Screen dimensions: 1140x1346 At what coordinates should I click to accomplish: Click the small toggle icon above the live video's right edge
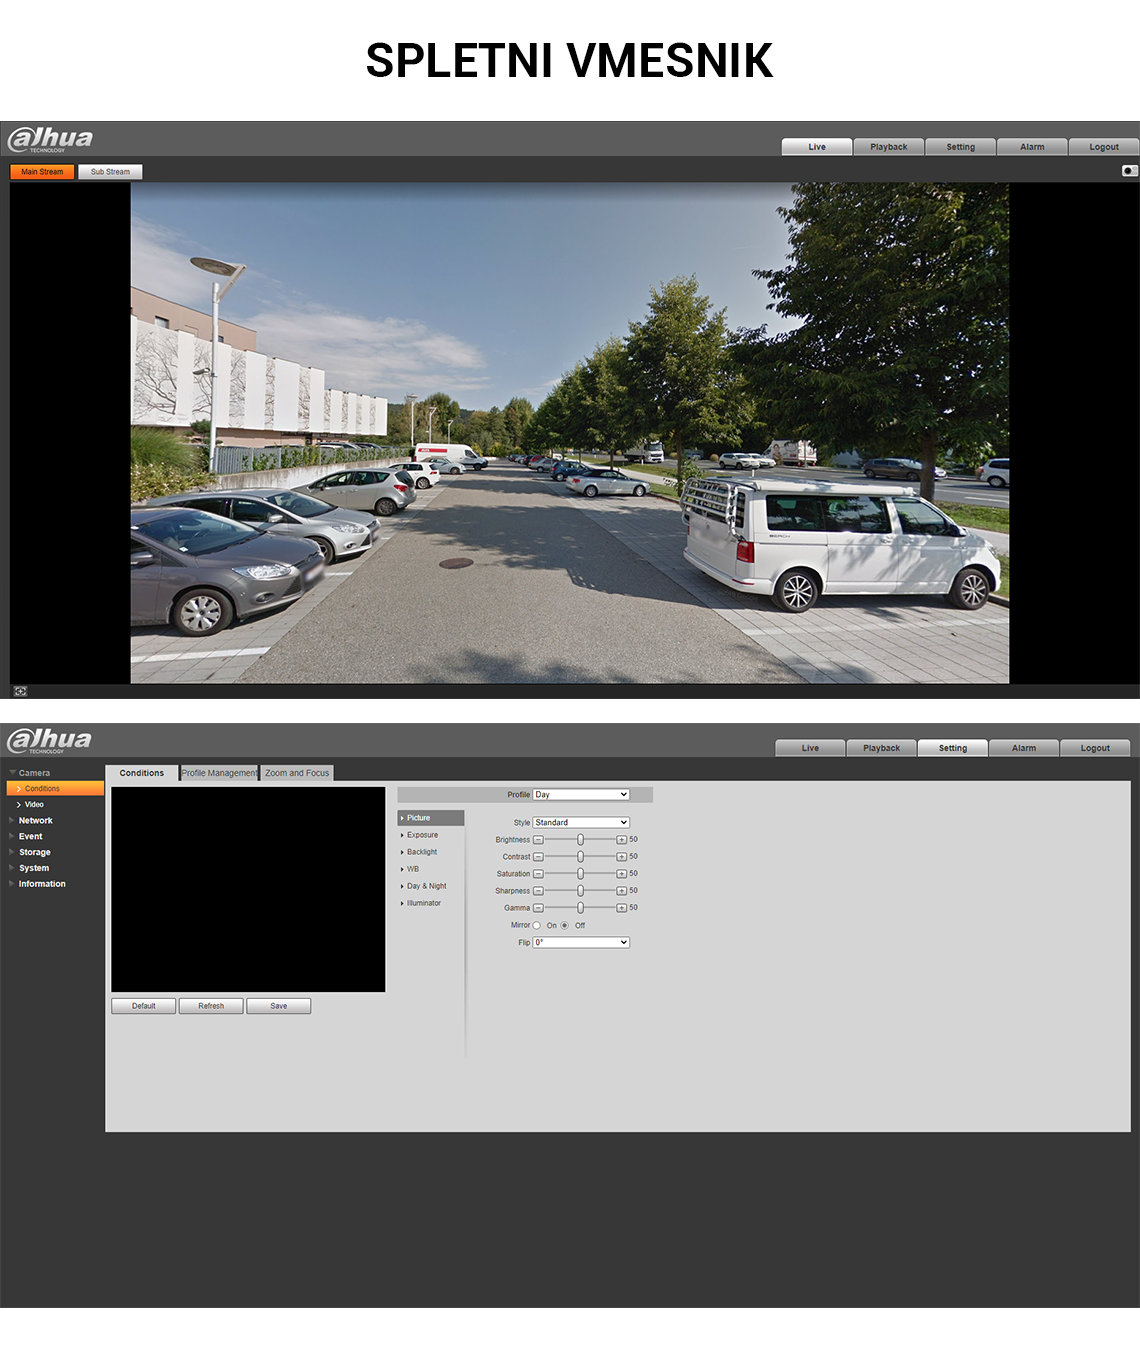point(1129,171)
